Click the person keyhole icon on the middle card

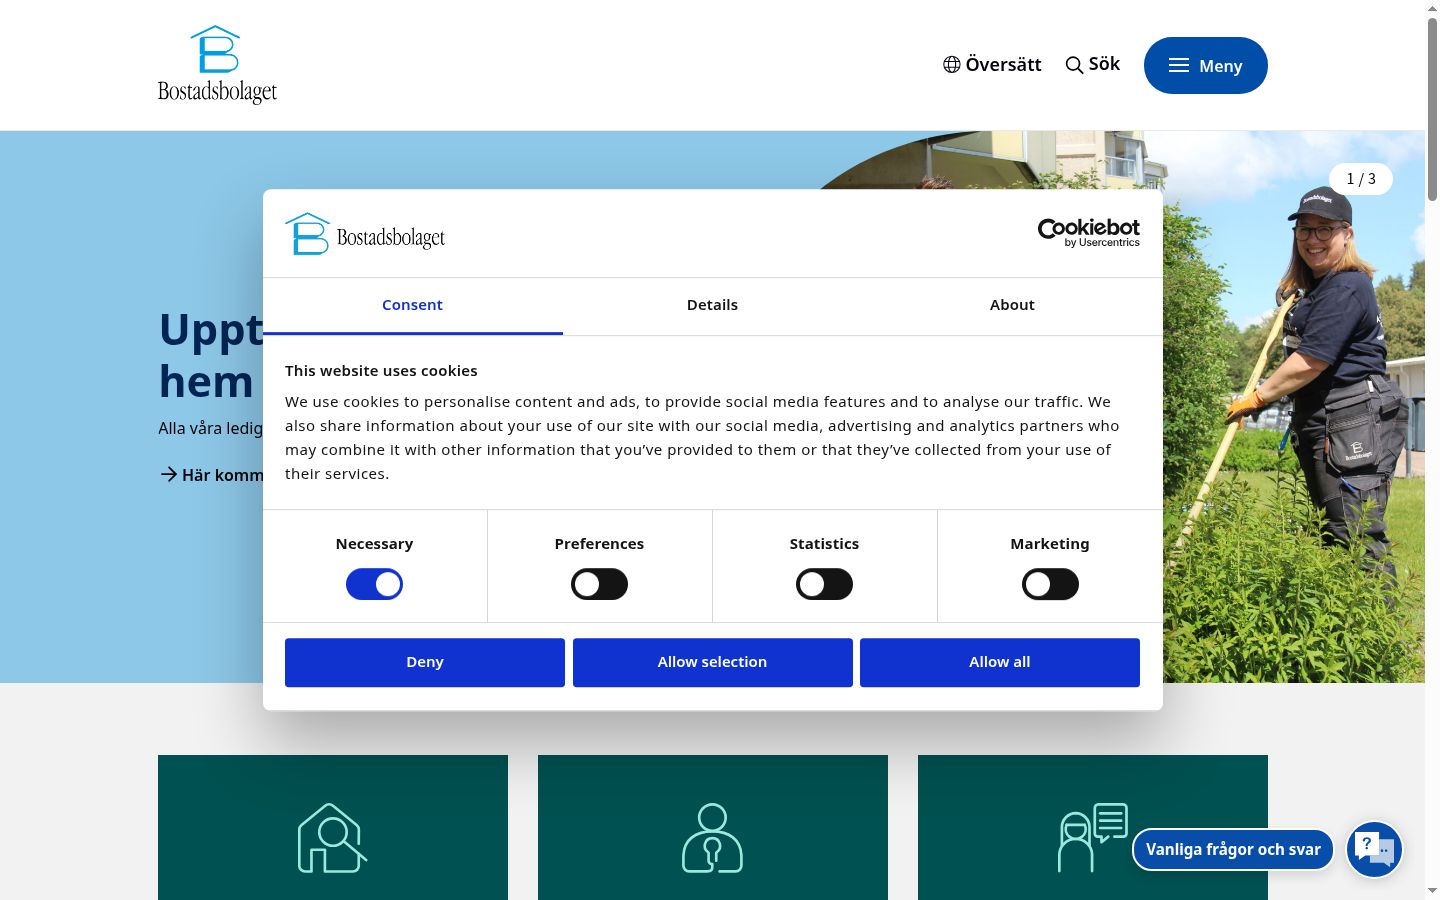point(712,838)
